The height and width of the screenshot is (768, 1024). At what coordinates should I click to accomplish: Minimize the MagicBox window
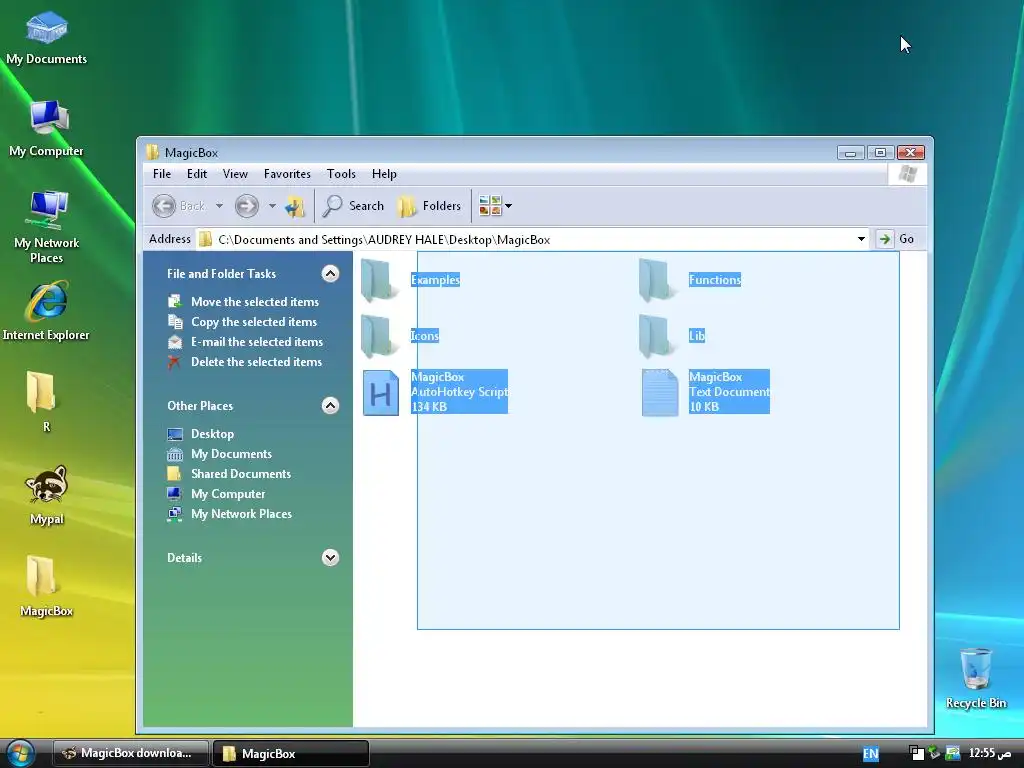(x=850, y=152)
